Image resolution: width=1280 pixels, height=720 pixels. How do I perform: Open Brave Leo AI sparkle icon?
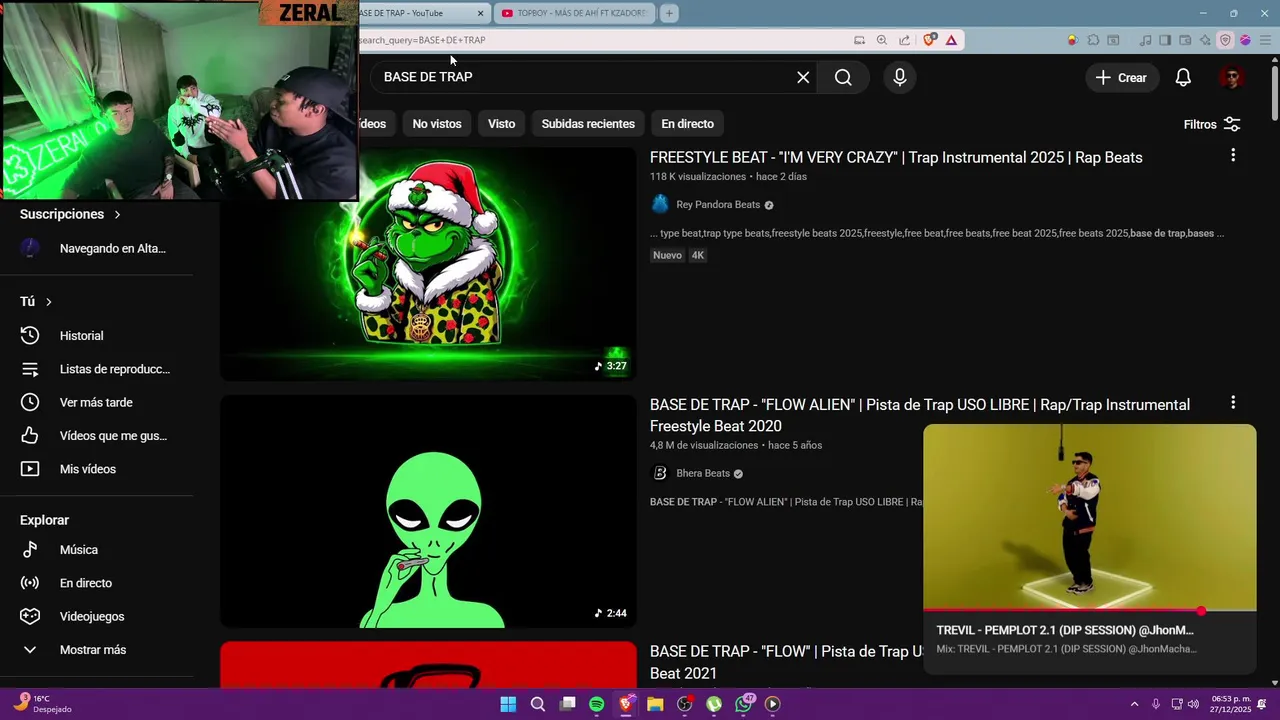[1205, 40]
